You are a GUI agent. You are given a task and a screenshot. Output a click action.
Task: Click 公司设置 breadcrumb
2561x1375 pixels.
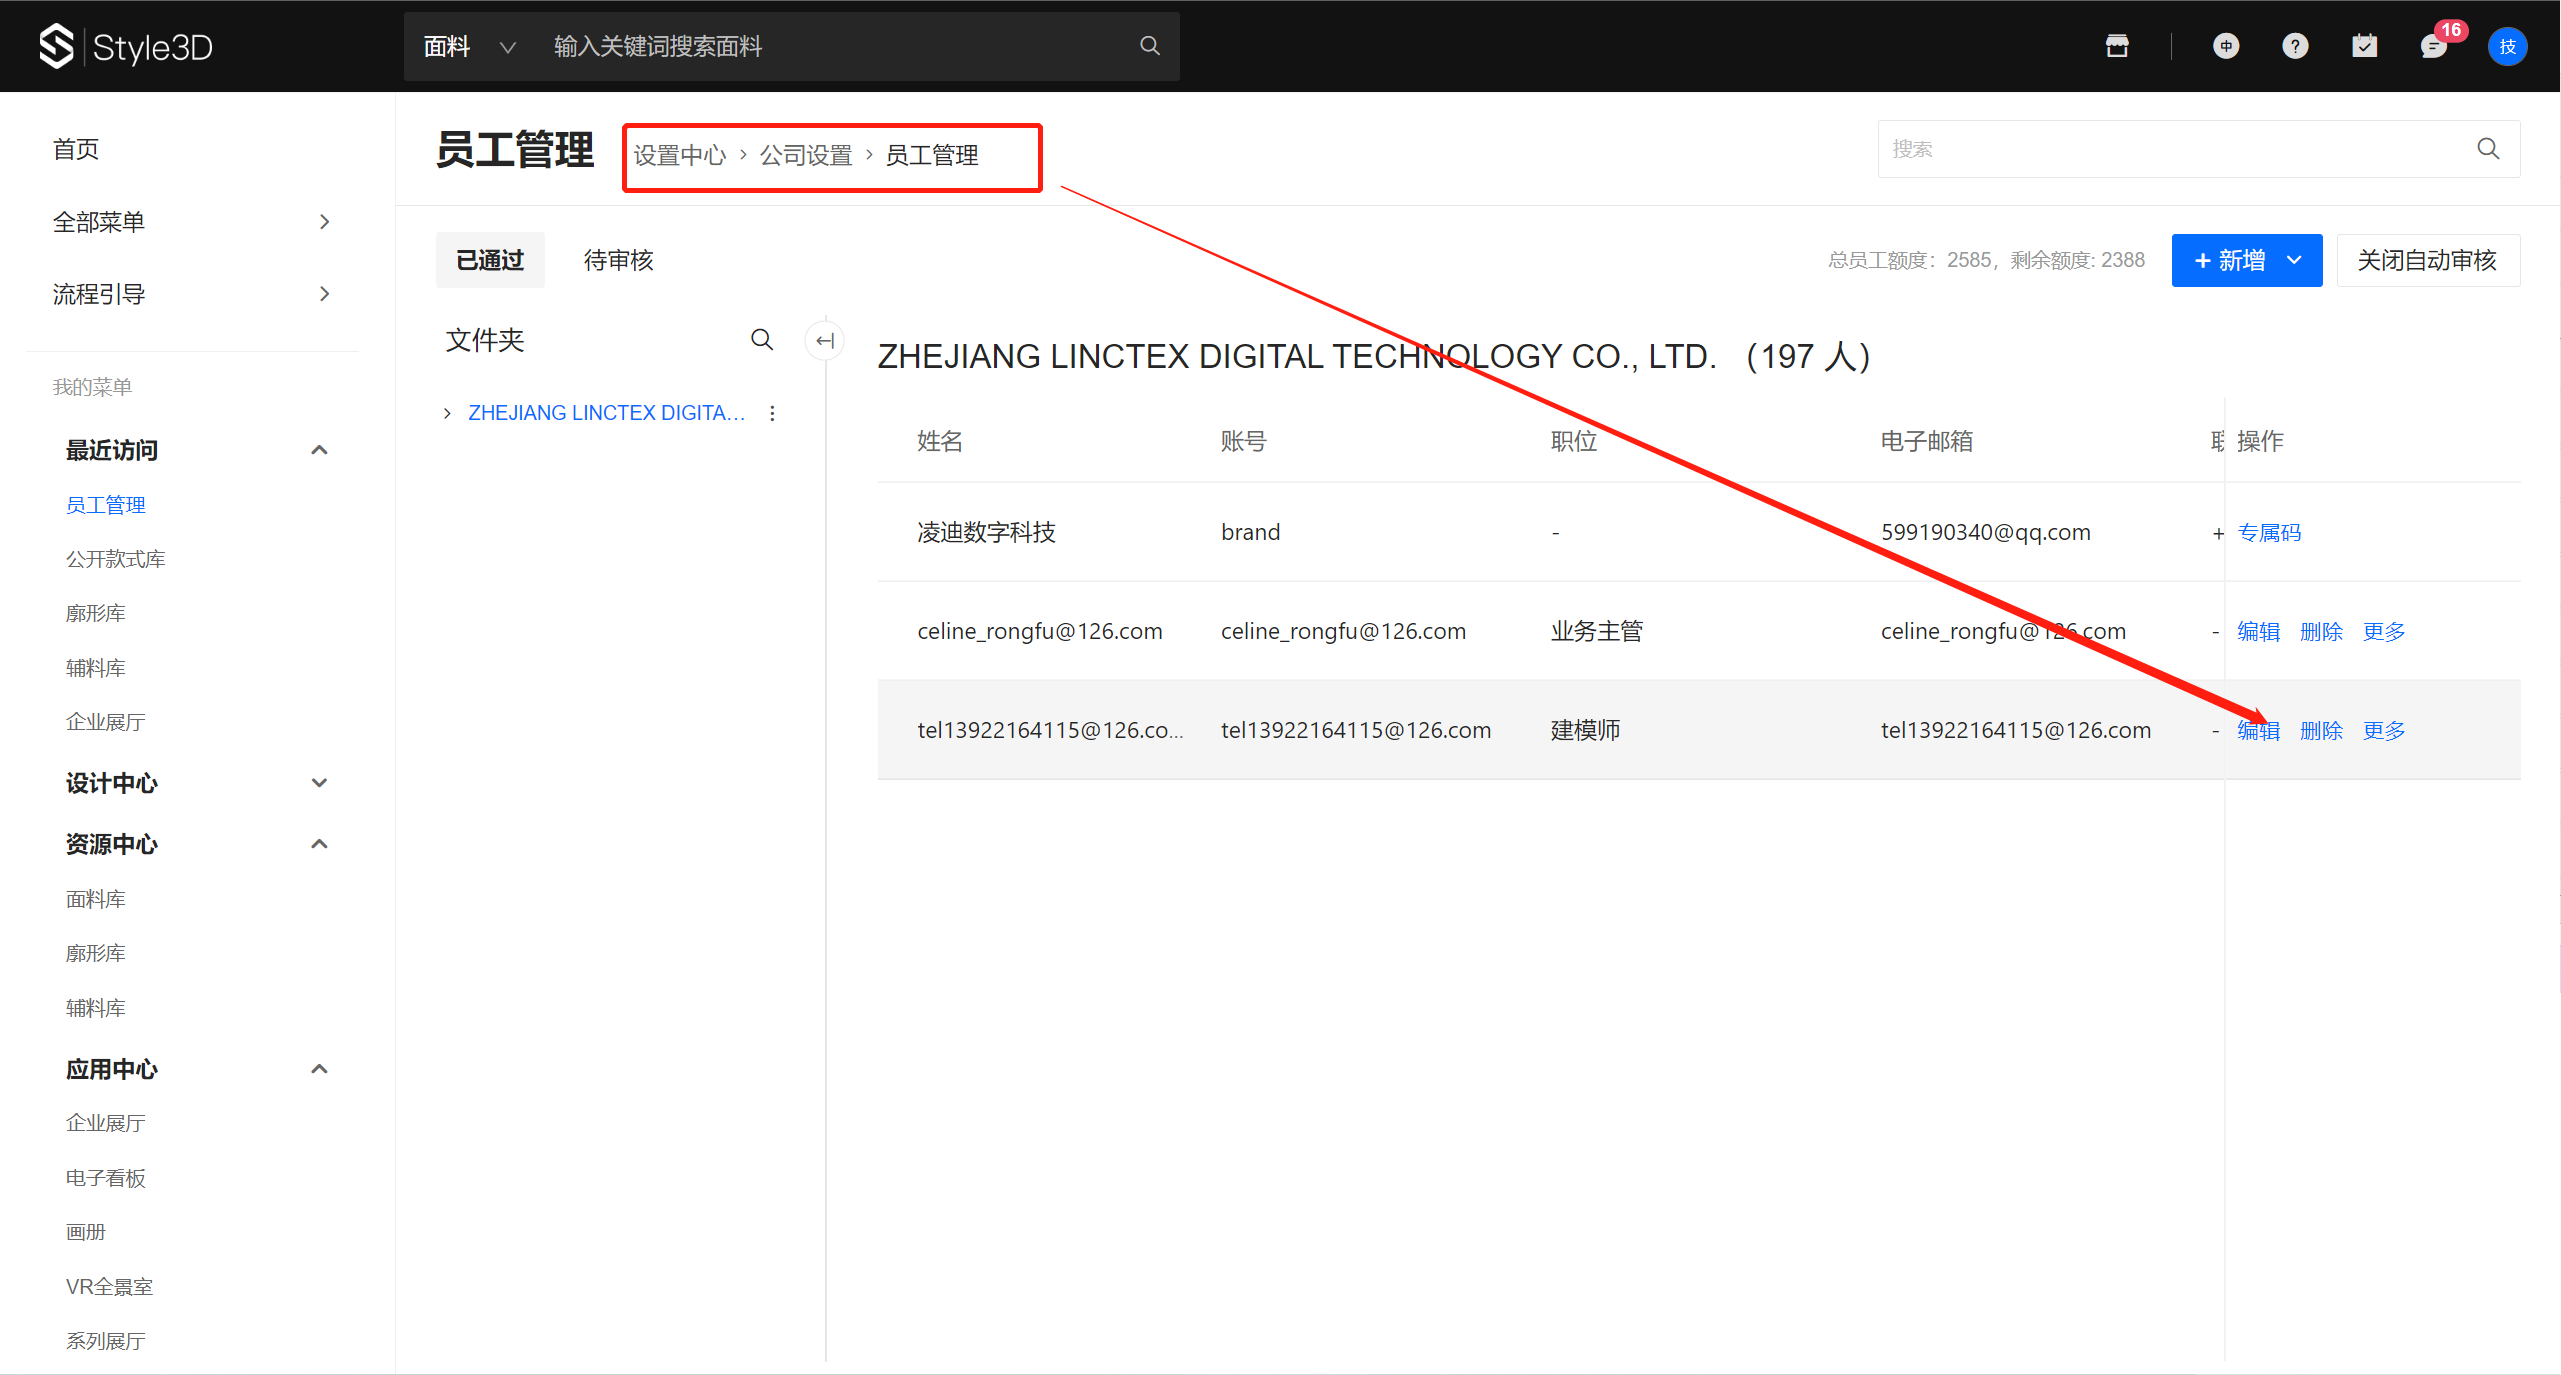806,155
